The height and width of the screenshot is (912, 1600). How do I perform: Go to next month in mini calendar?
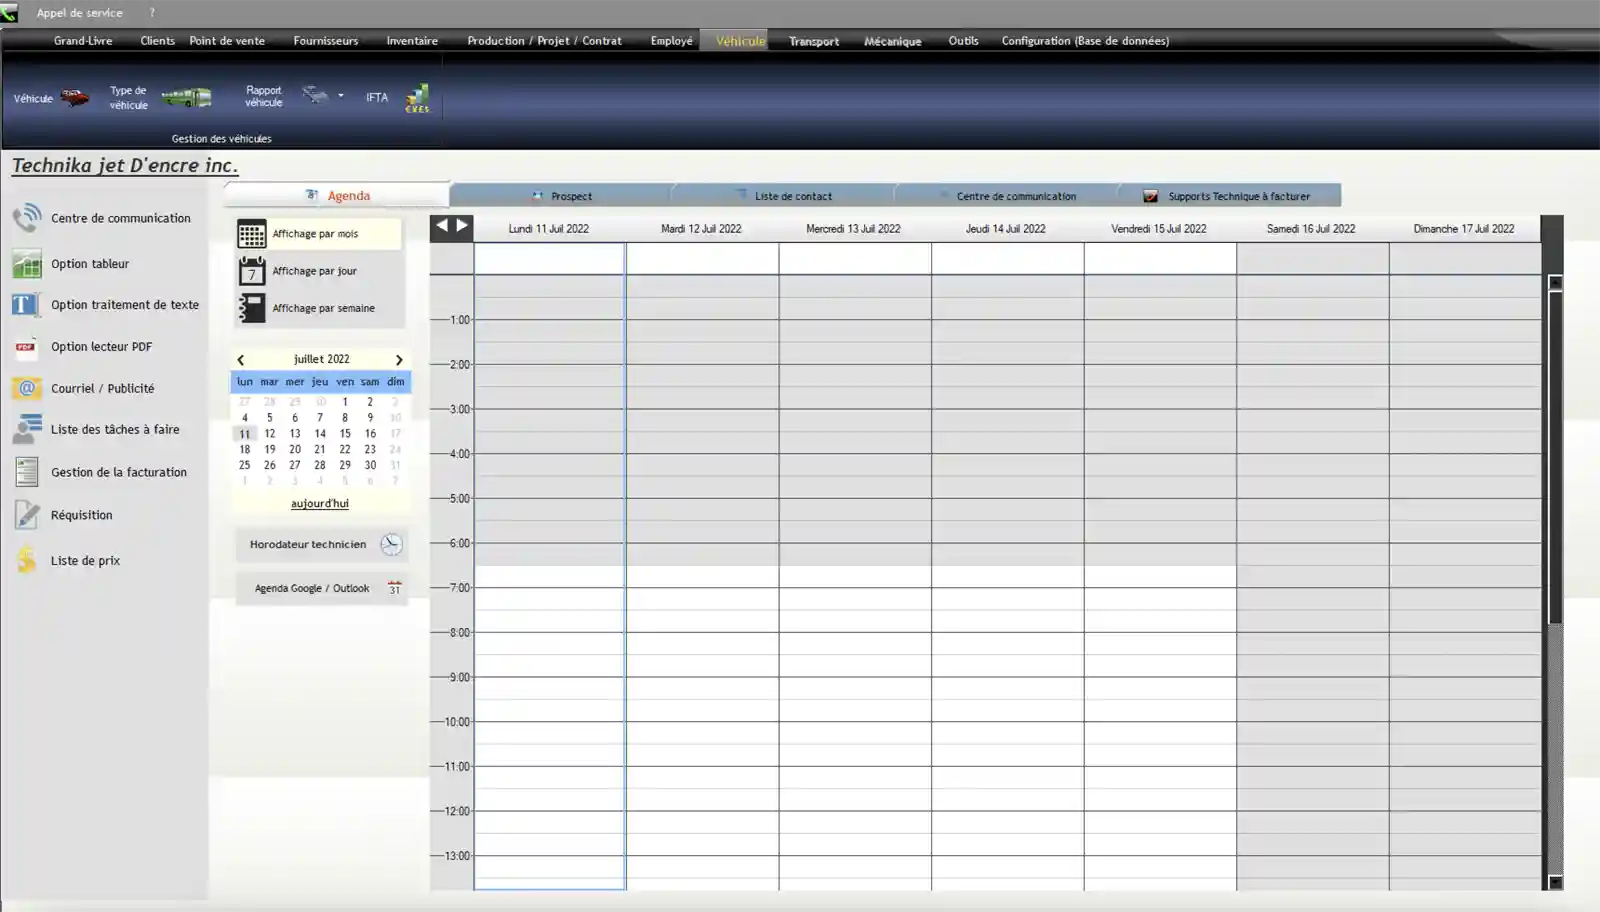pos(399,360)
